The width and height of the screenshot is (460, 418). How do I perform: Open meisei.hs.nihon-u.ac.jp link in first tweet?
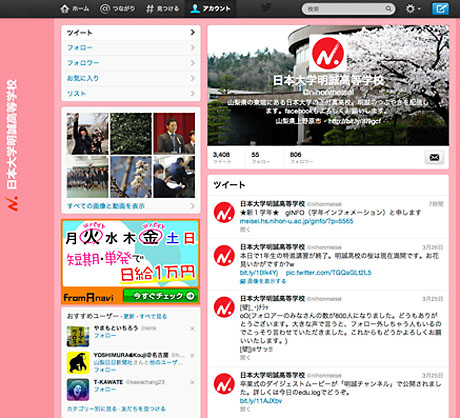click(x=296, y=221)
